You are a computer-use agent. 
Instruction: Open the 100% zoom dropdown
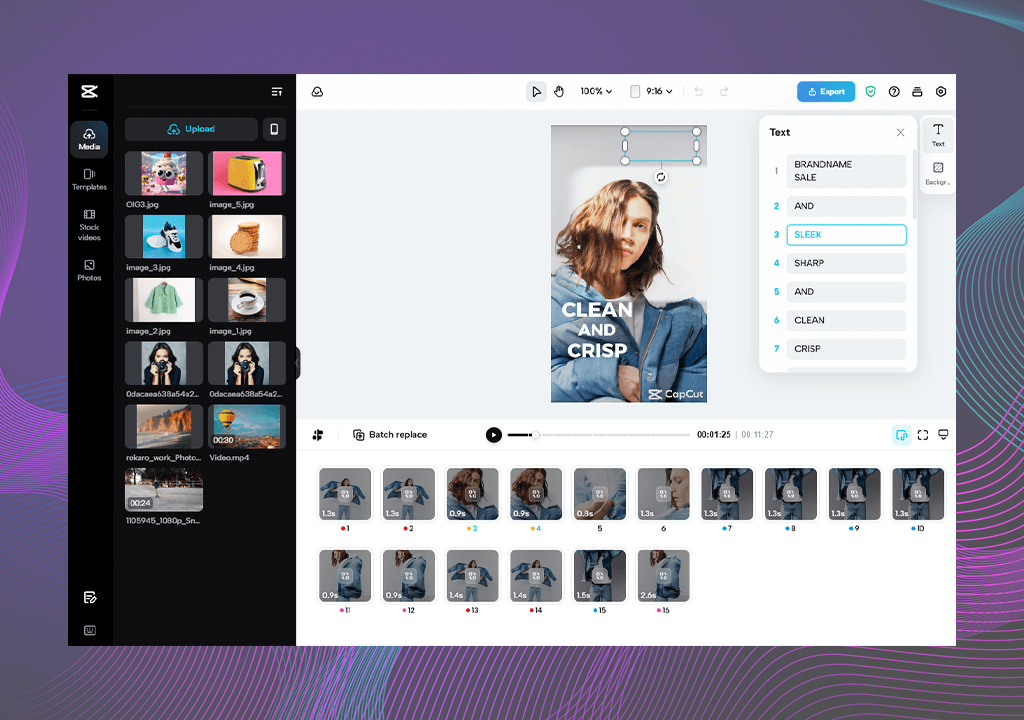[596, 91]
